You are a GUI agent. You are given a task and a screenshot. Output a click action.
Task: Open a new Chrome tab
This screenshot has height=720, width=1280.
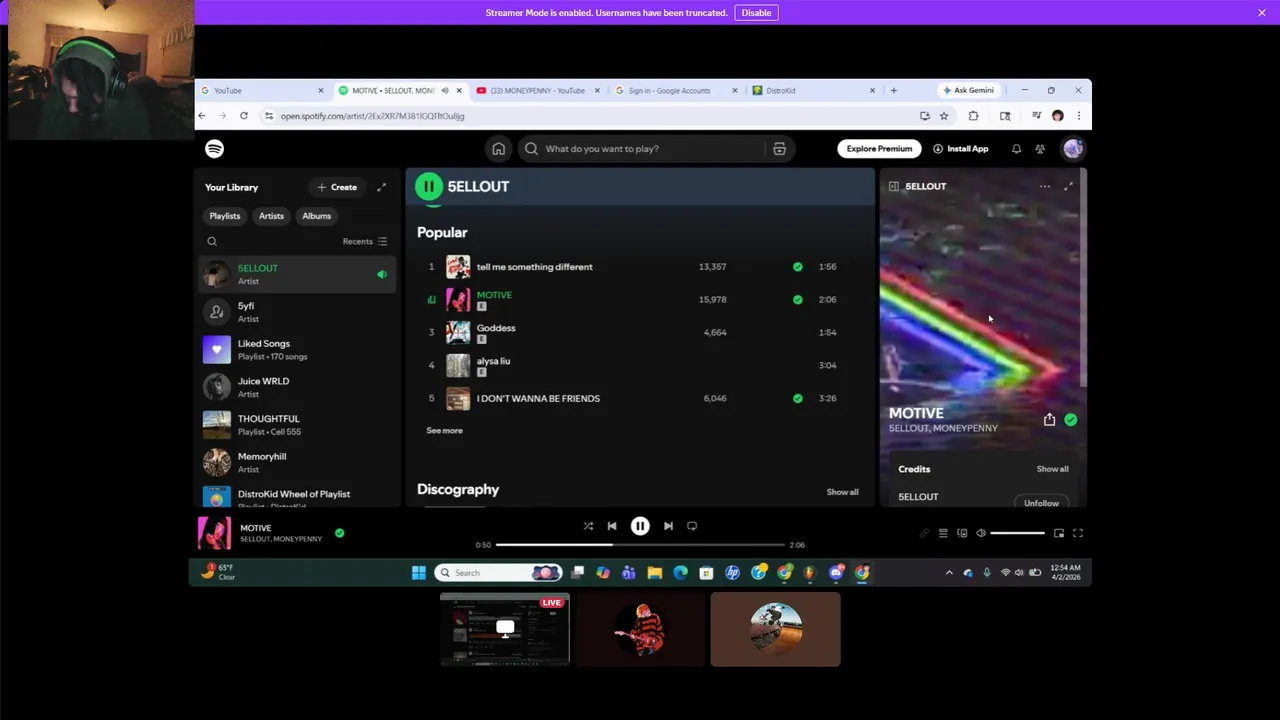pyautogui.click(x=893, y=91)
